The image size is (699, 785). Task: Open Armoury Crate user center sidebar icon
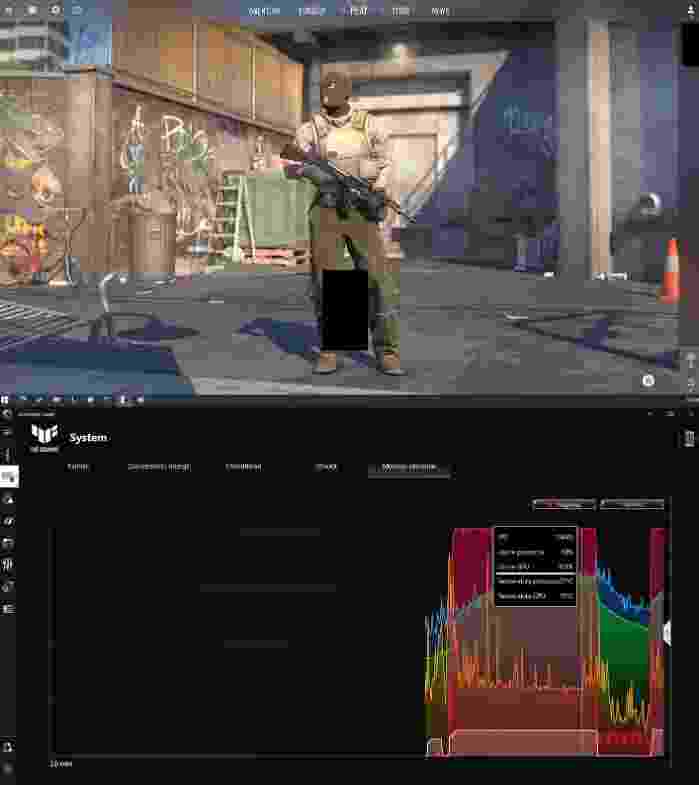pos(8,746)
